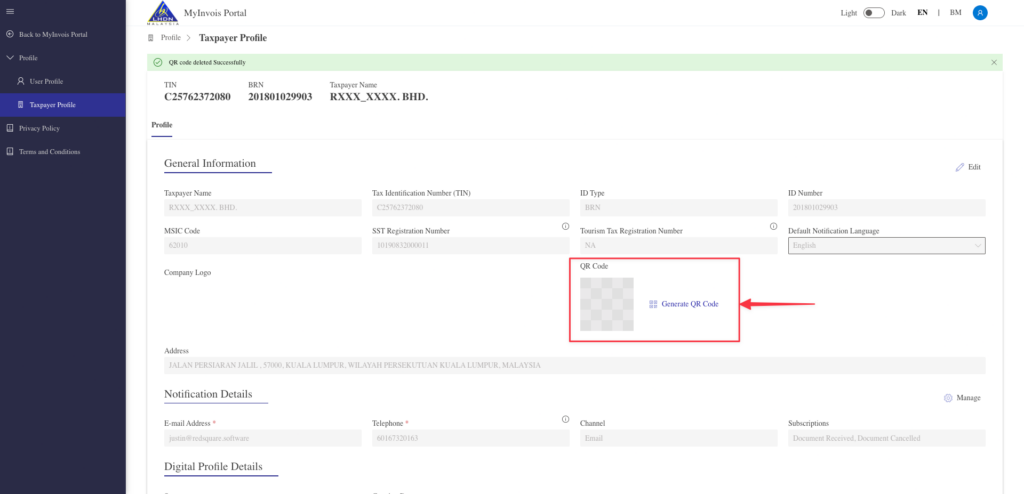Click the Address field

575,365
